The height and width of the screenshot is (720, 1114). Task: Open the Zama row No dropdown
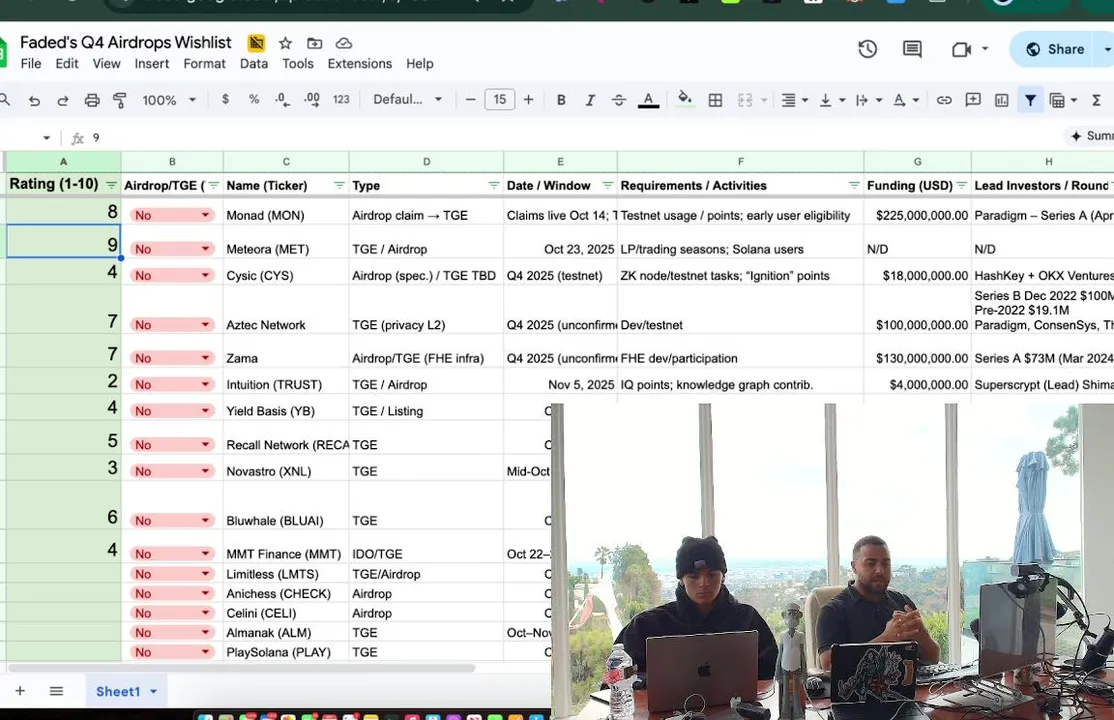coord(172,358)
